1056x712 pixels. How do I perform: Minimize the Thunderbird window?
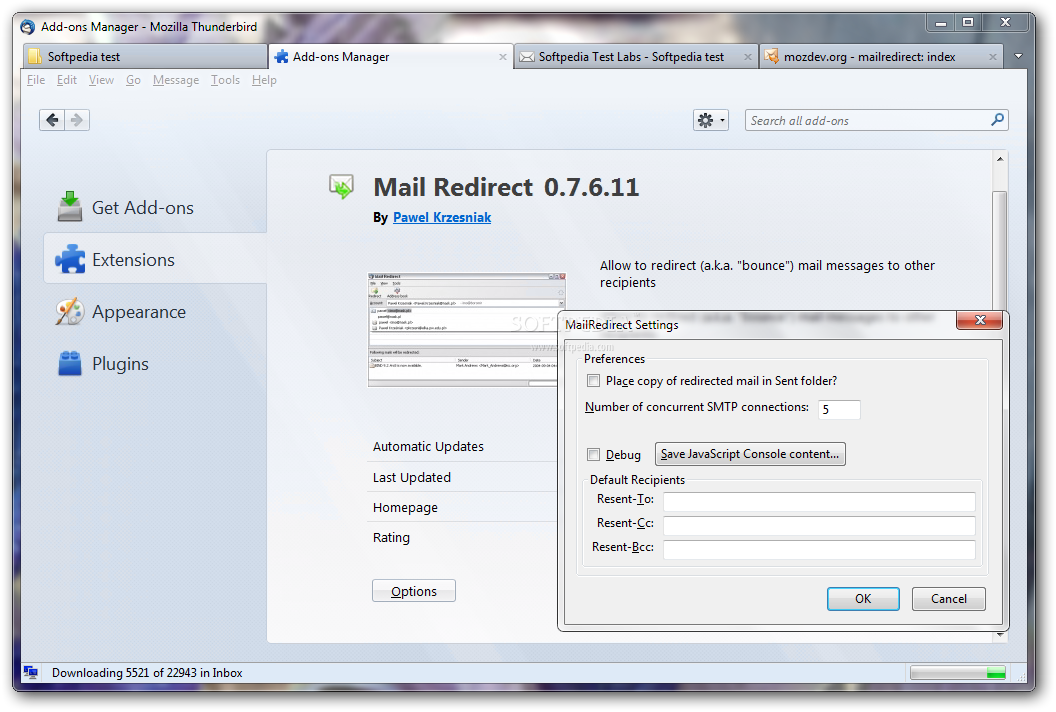[940, 23]
